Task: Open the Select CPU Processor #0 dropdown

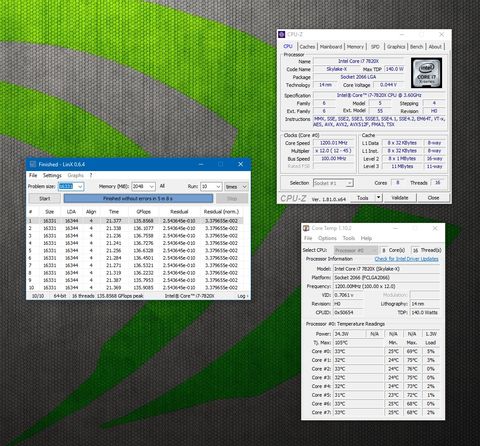Action: pyautogui.click(x=356, y=250)
